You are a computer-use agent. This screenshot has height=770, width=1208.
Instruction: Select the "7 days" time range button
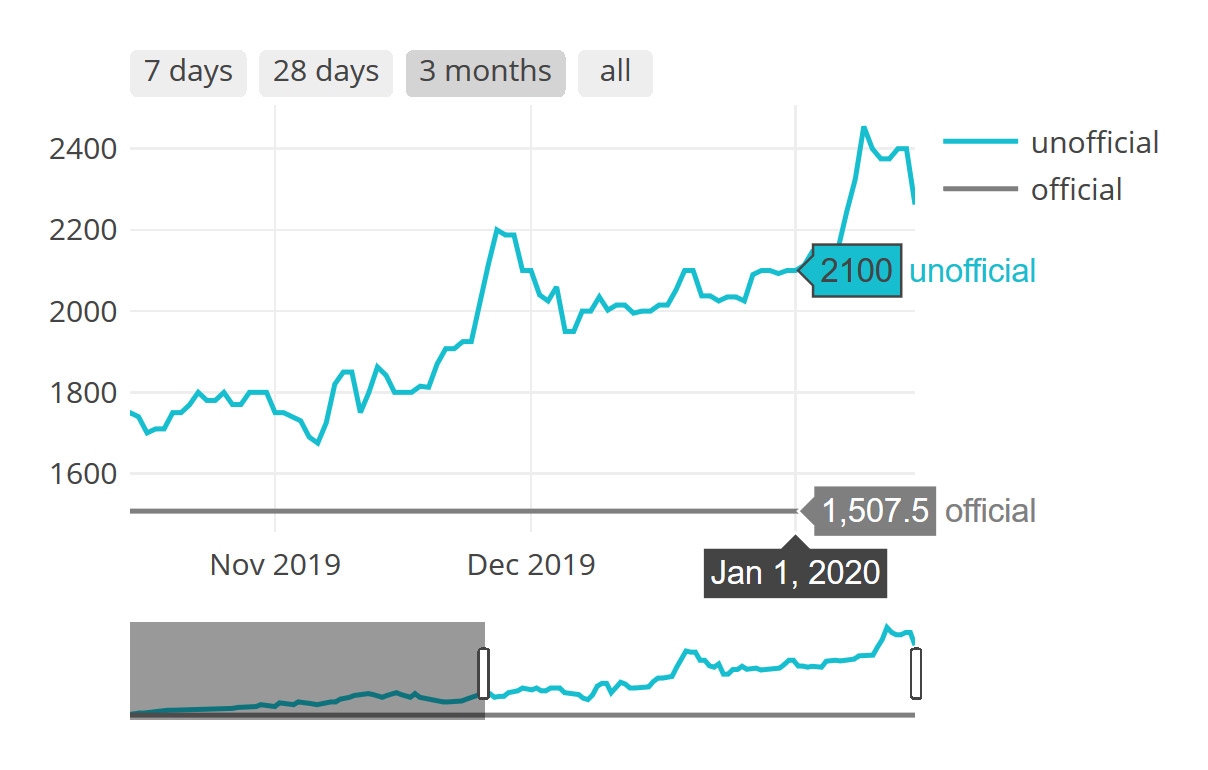(x=187, y=72)
